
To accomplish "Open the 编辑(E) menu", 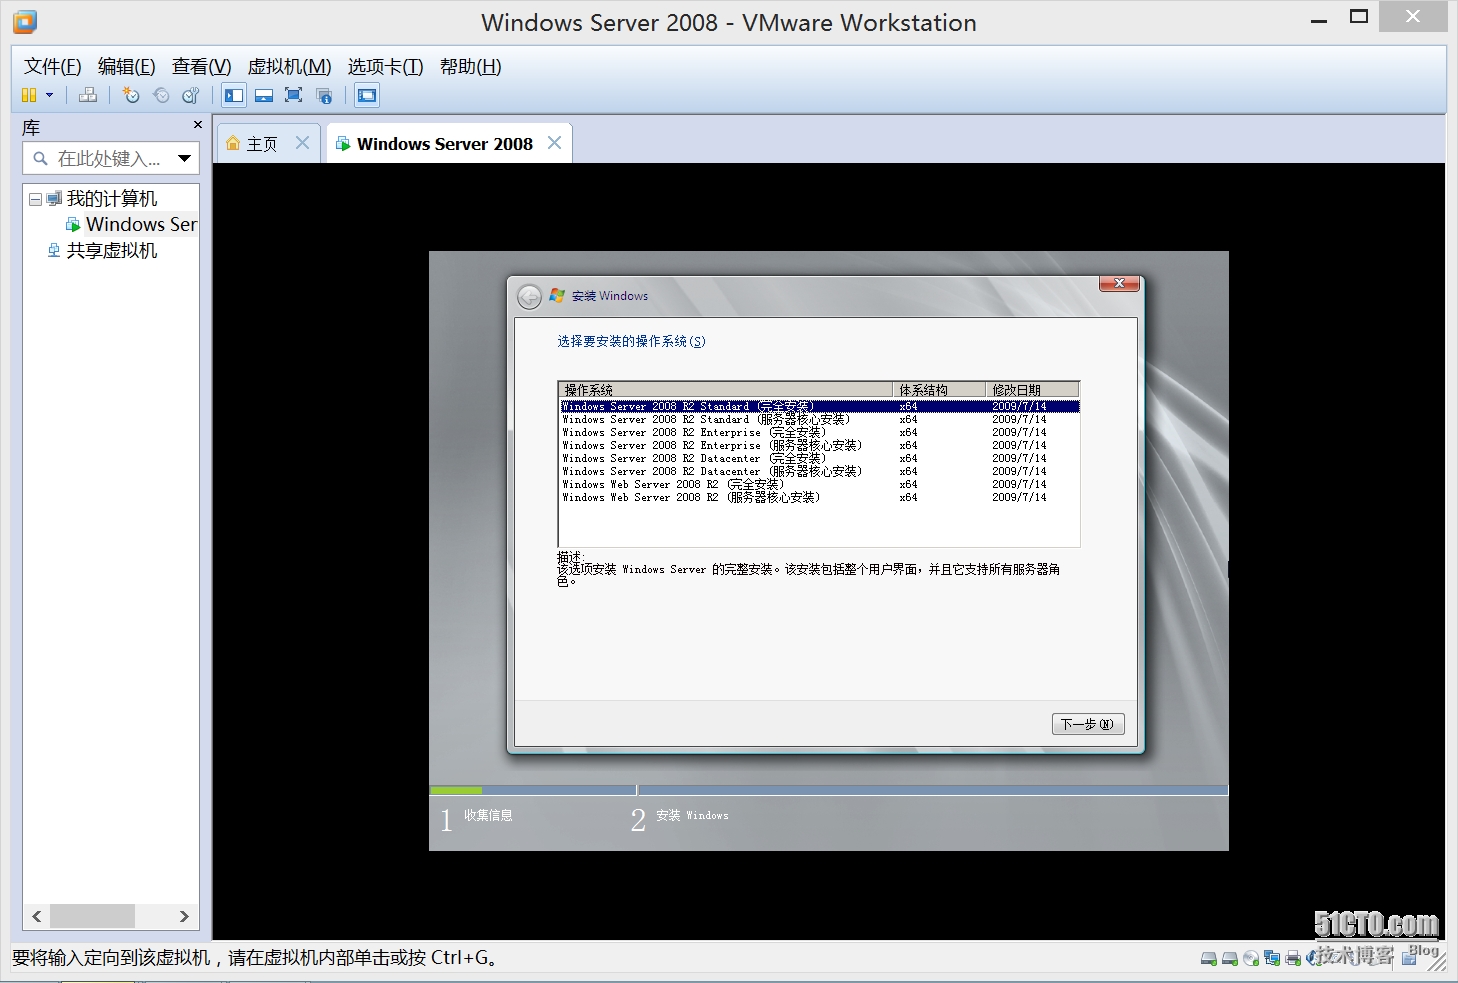I will click(126, 67).
